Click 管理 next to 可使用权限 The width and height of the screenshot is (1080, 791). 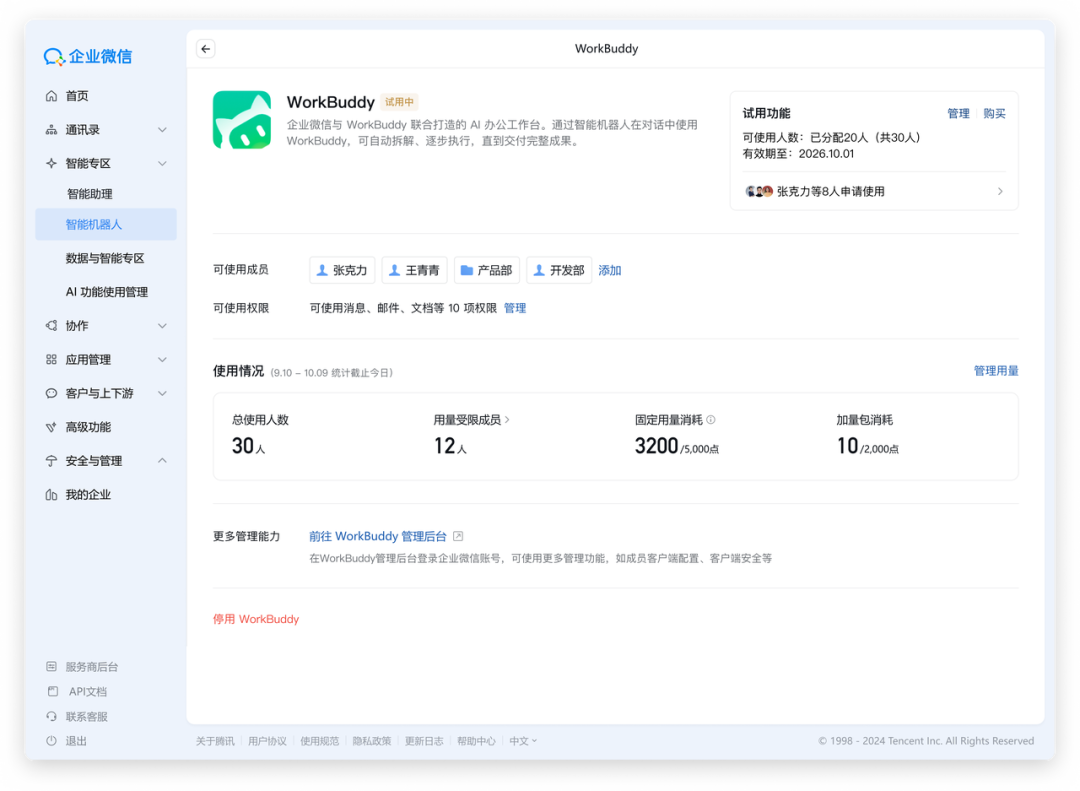point(515,308)
